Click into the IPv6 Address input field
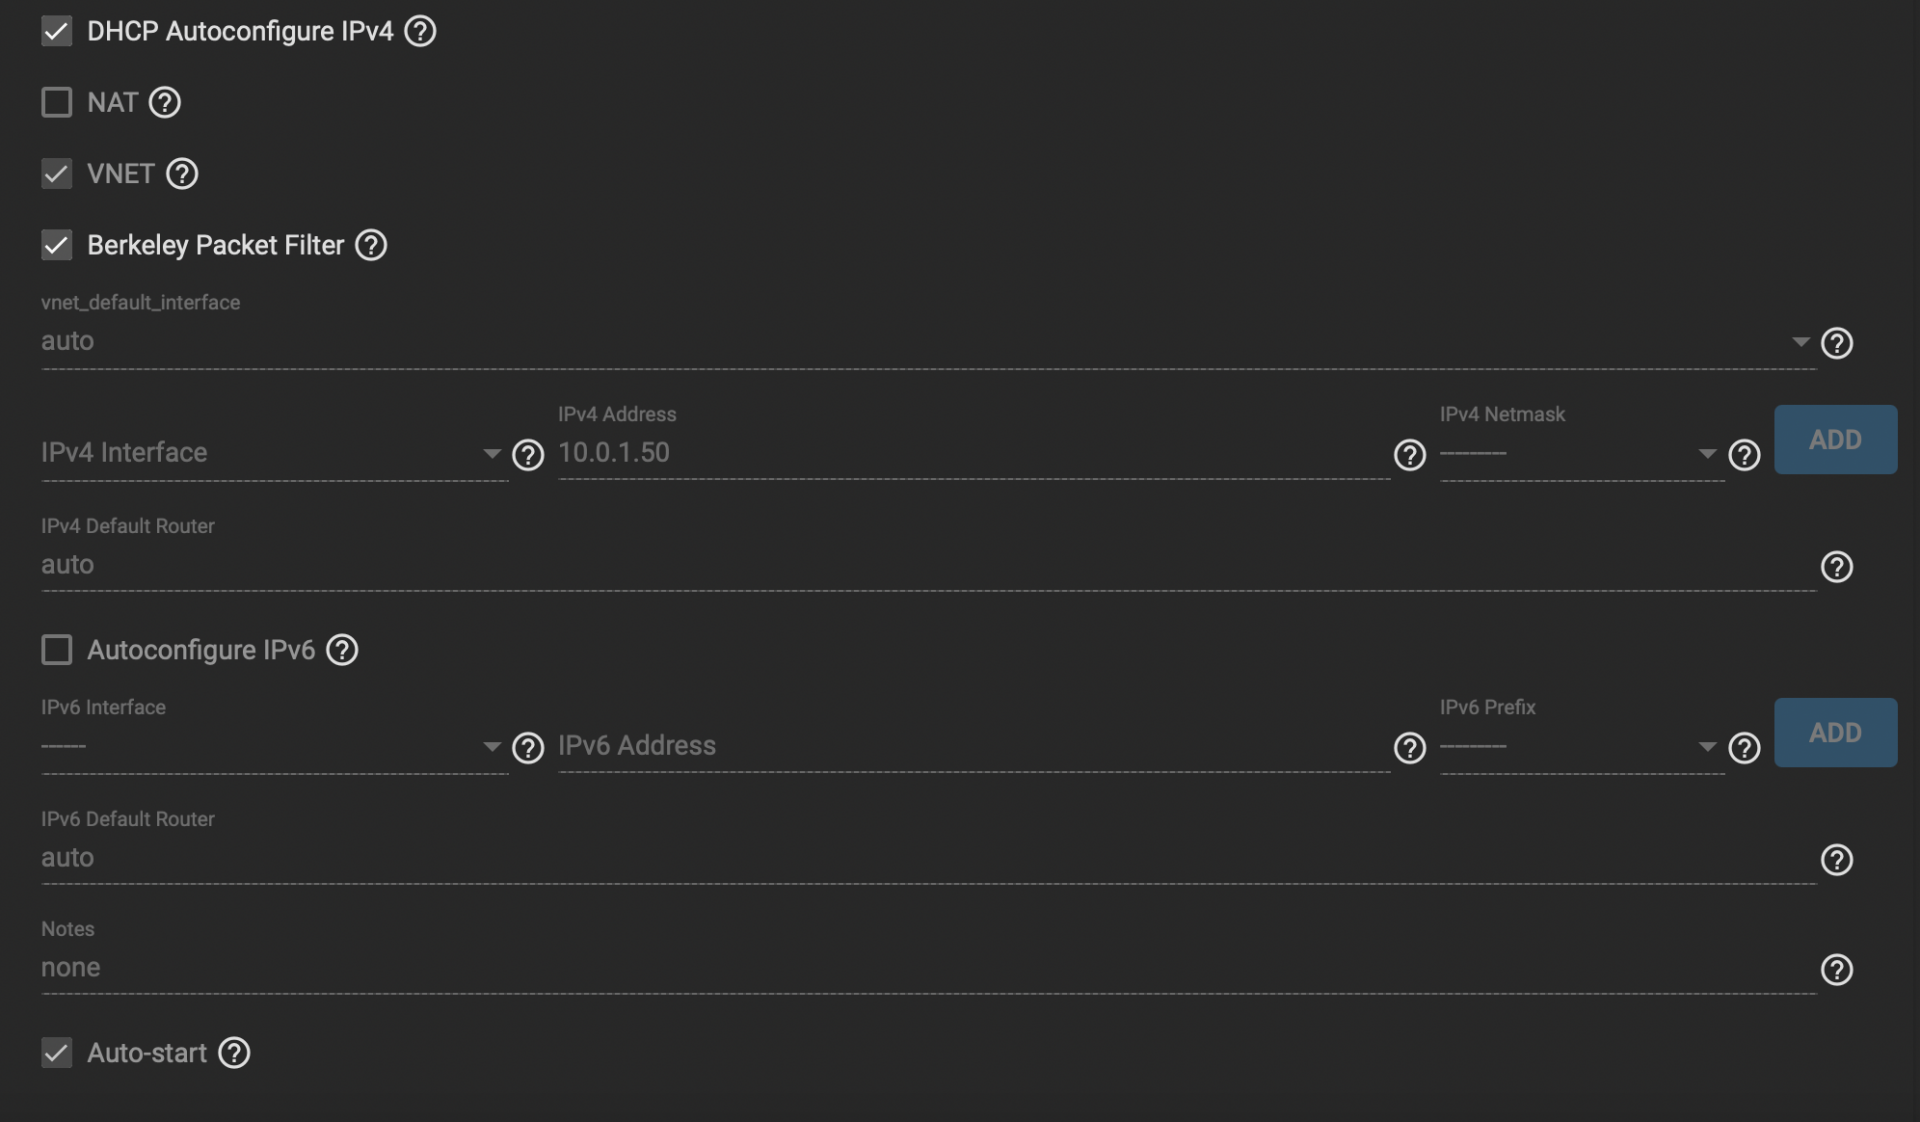 coord(974,746)
